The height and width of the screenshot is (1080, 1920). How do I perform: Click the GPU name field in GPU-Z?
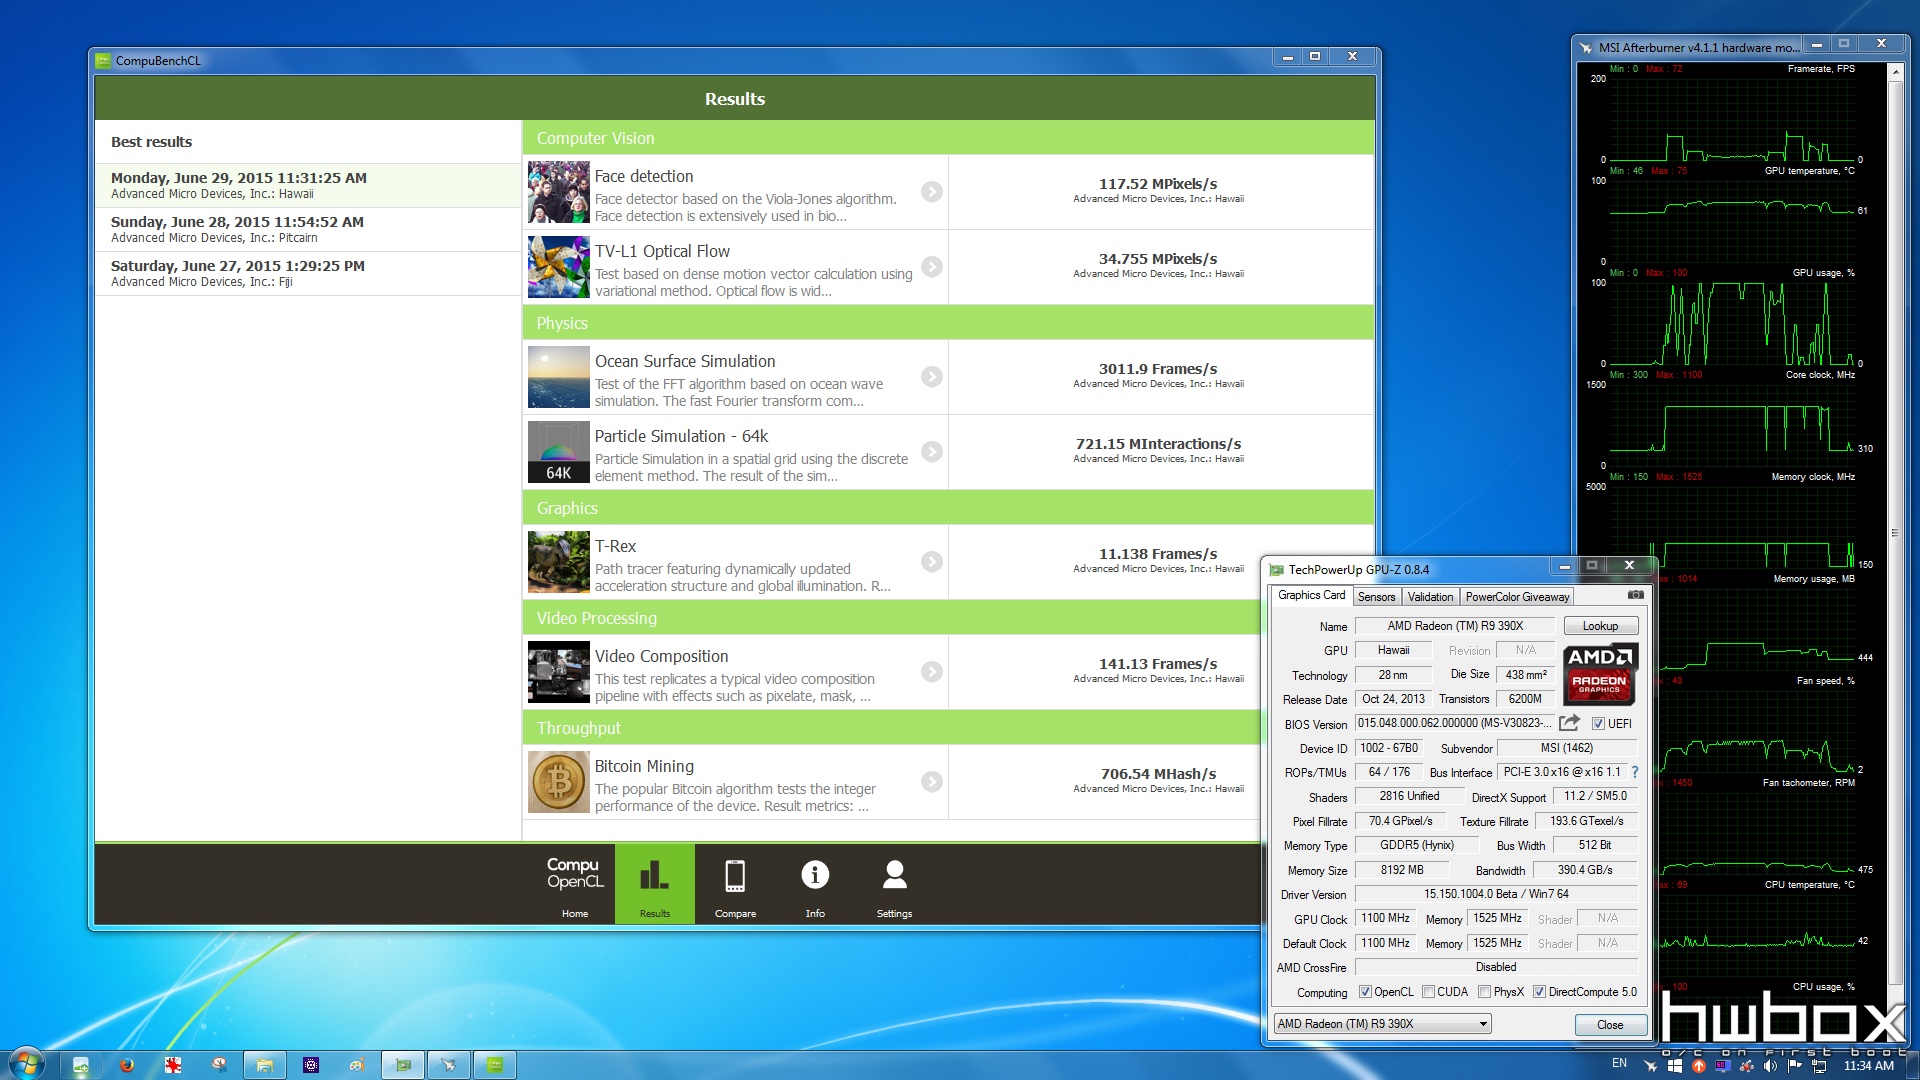pos(1455,626)
